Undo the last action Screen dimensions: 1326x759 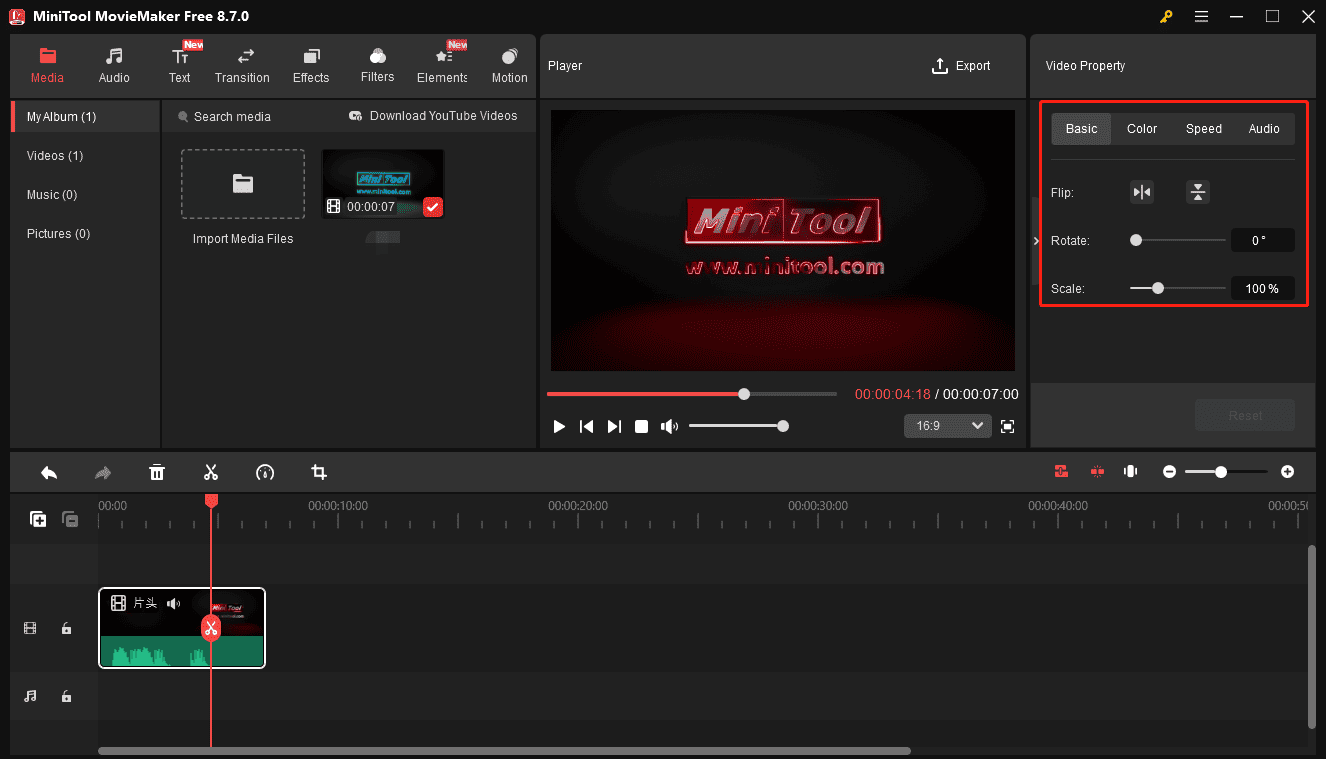coord(49,472)
